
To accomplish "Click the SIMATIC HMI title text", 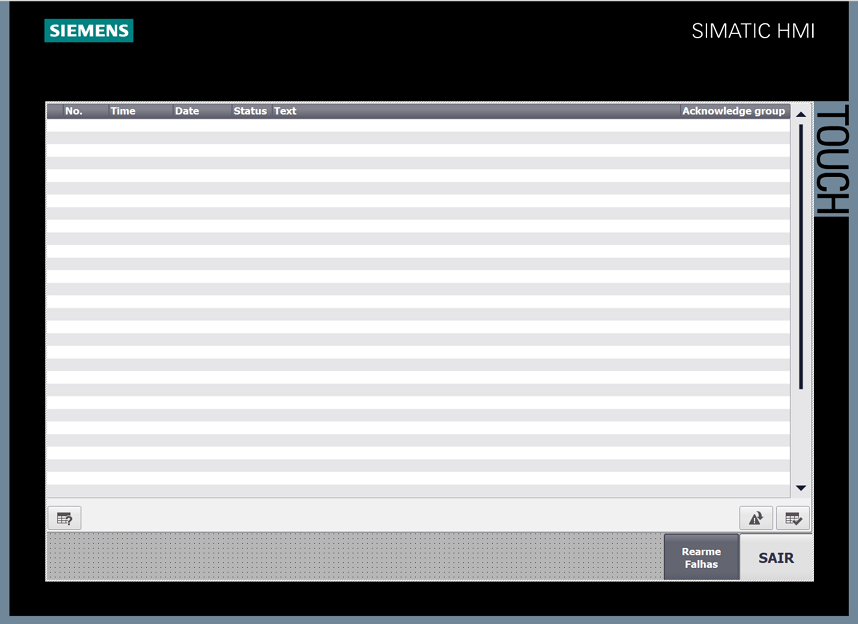I will (753, 31).
